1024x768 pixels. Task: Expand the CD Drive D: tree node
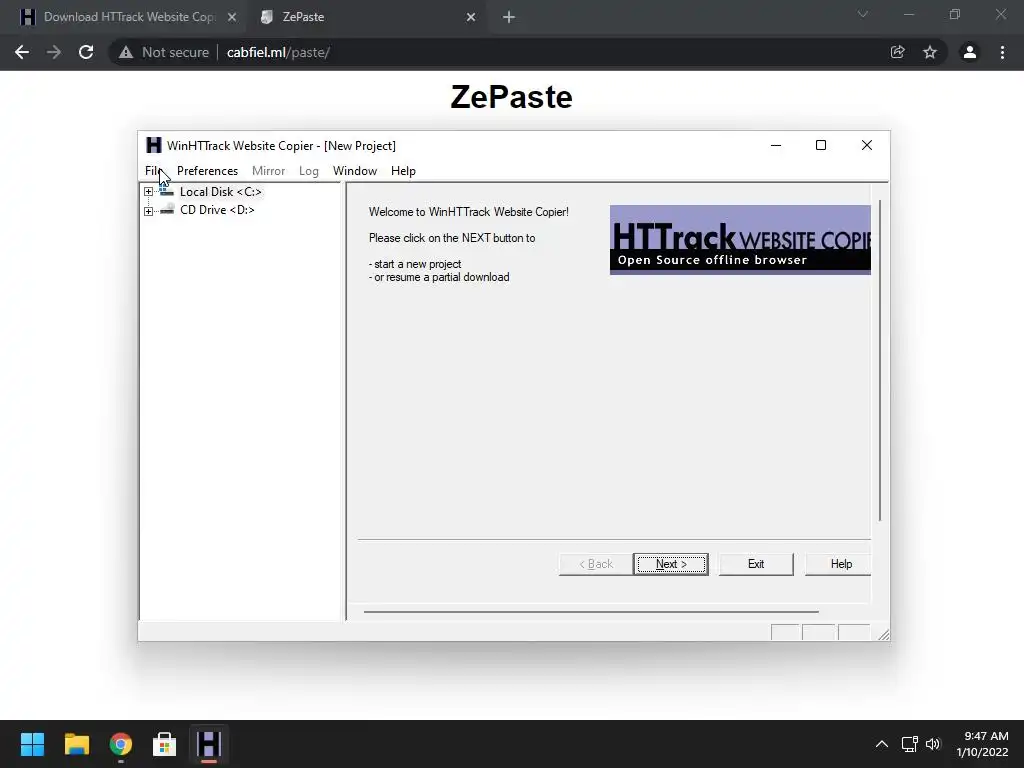[x=148, y=211]
